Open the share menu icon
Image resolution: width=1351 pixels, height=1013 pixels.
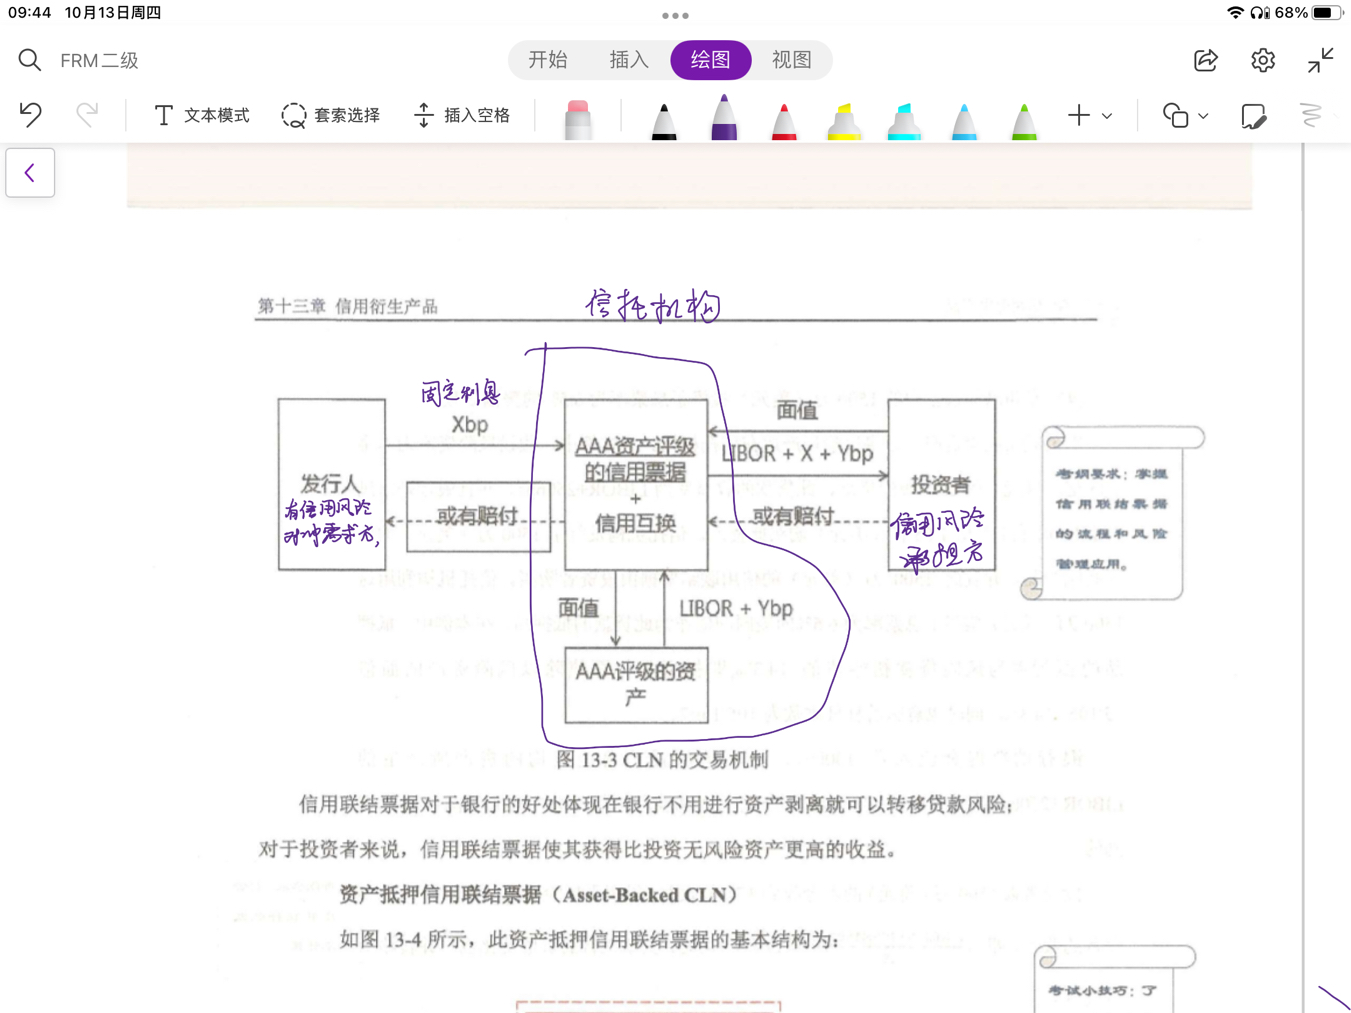tap(1206, 61)
